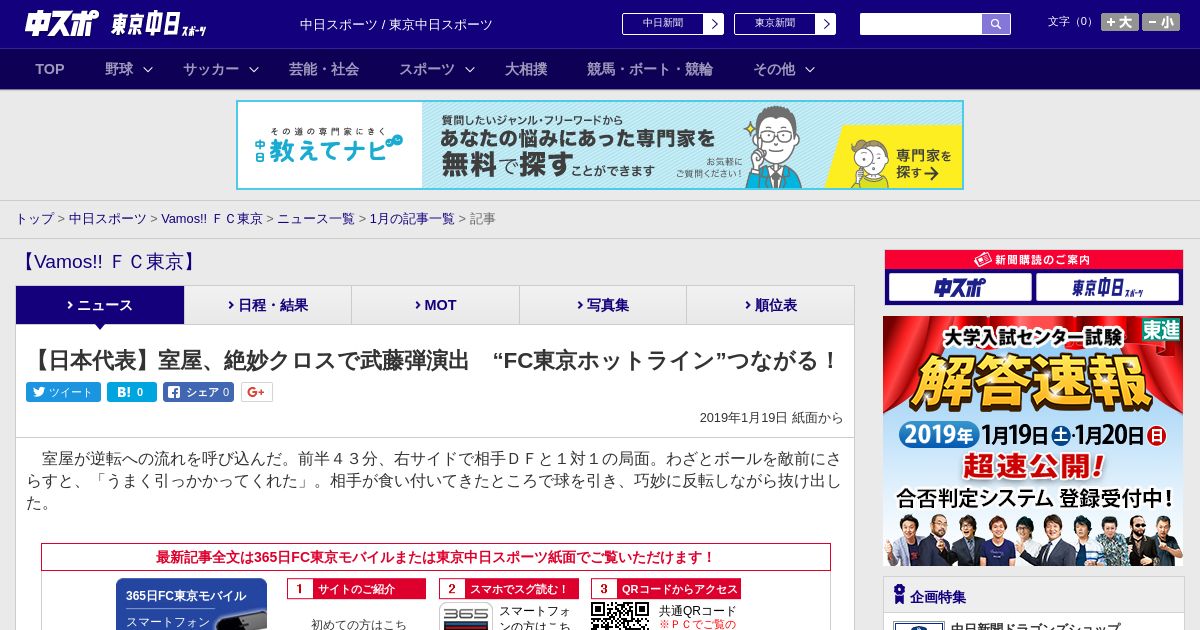Follow the トップ breadcrumb link
Screen dimensions: 1200x630
click(34, 218)
